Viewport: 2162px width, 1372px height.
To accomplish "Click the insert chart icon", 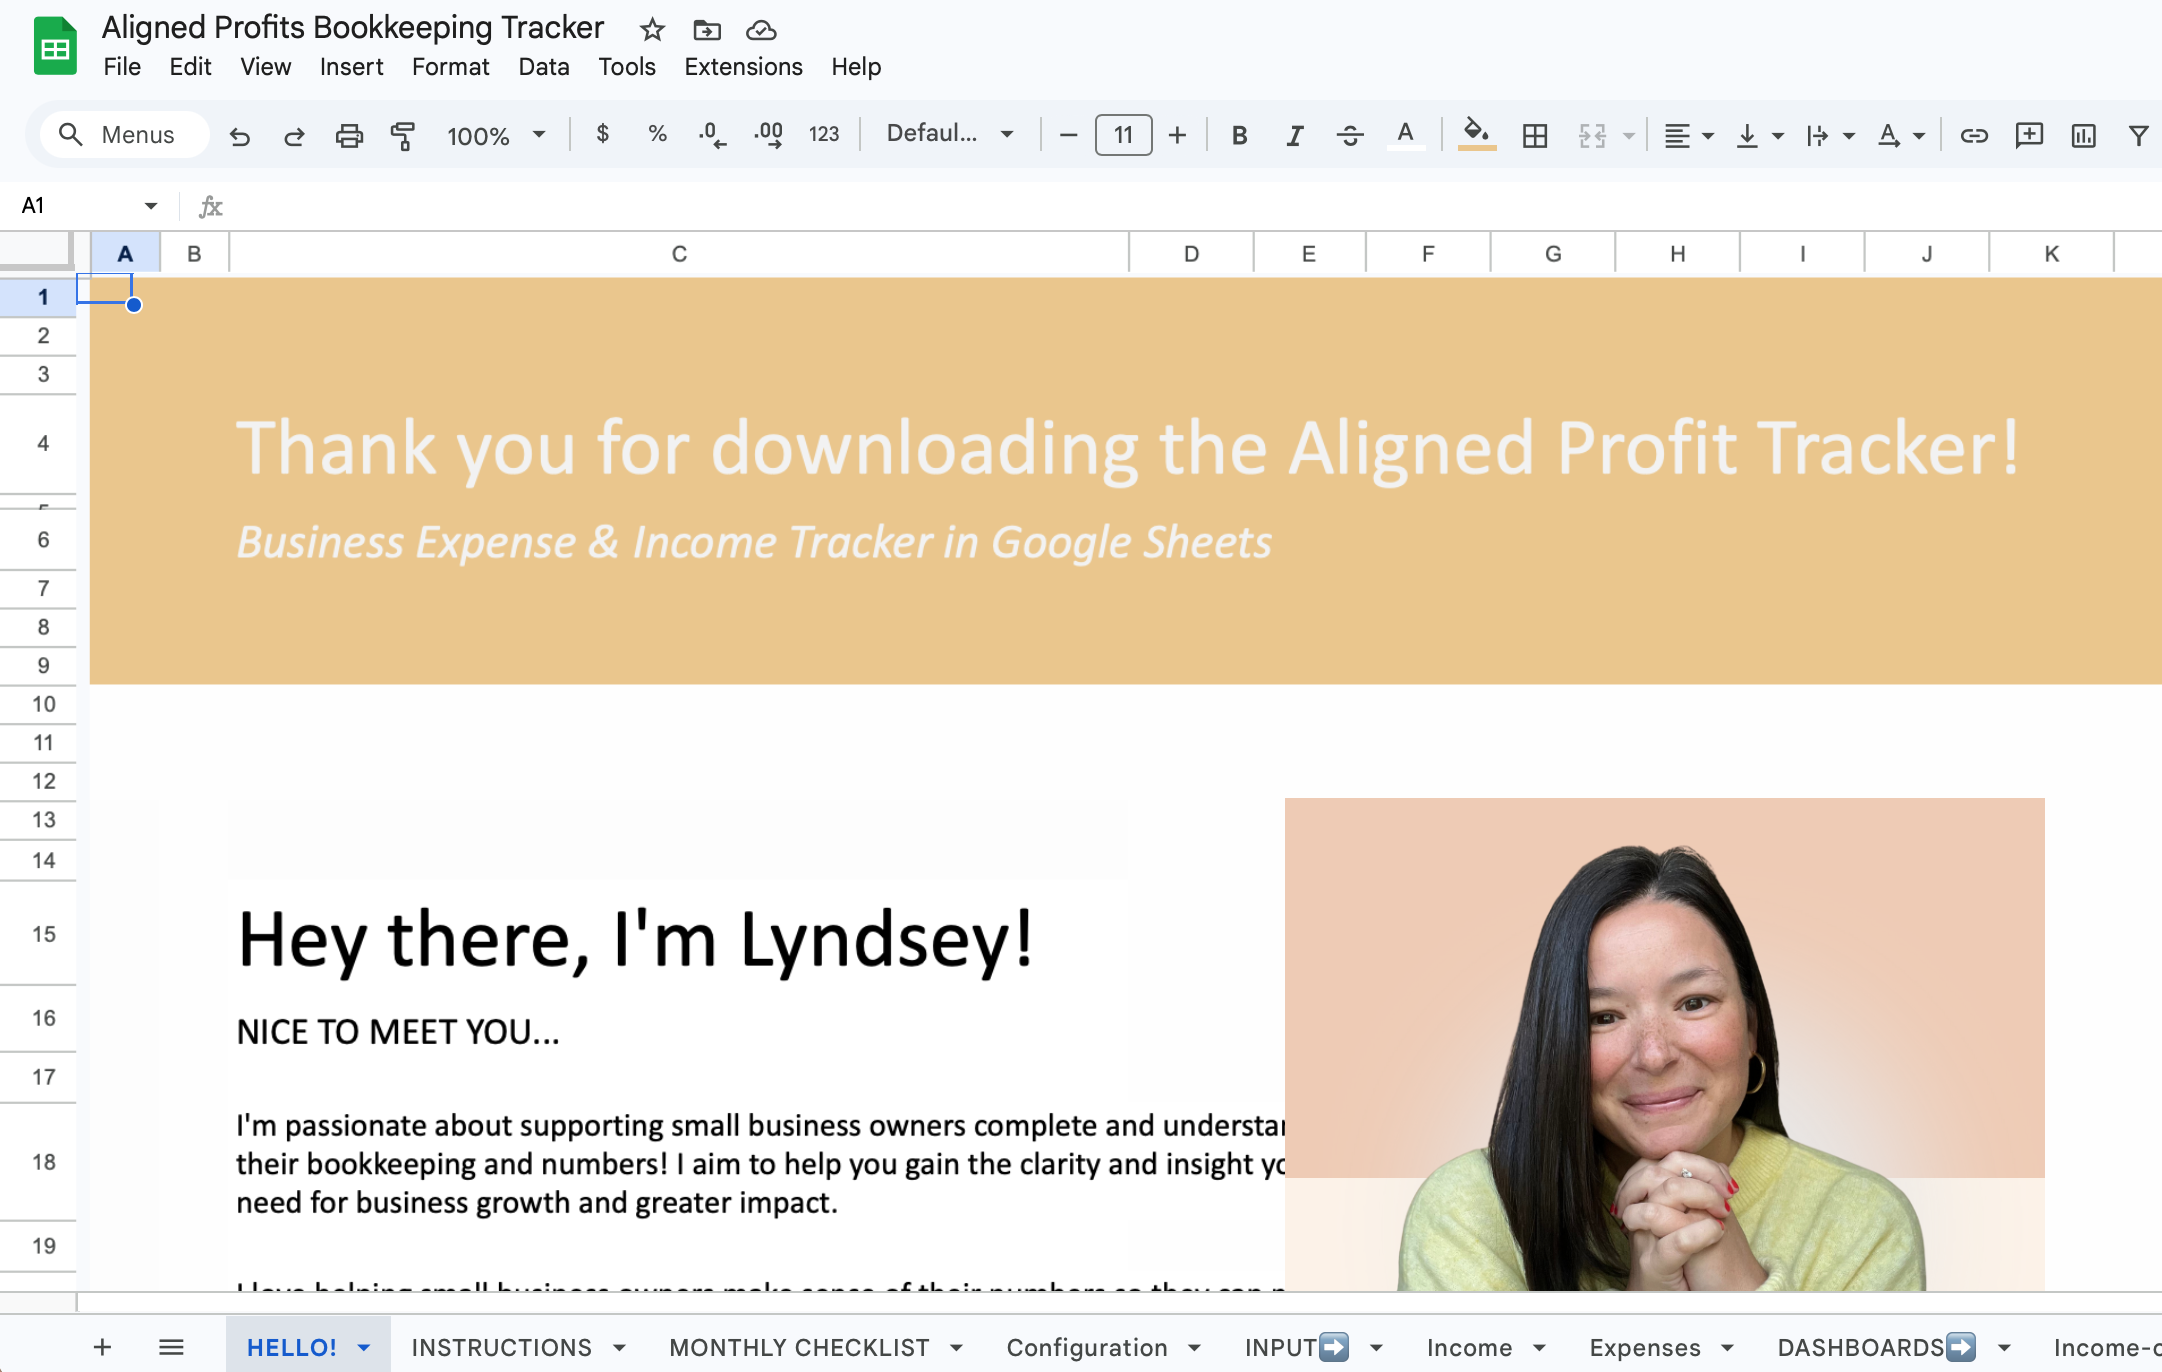I will point(2083,135).
